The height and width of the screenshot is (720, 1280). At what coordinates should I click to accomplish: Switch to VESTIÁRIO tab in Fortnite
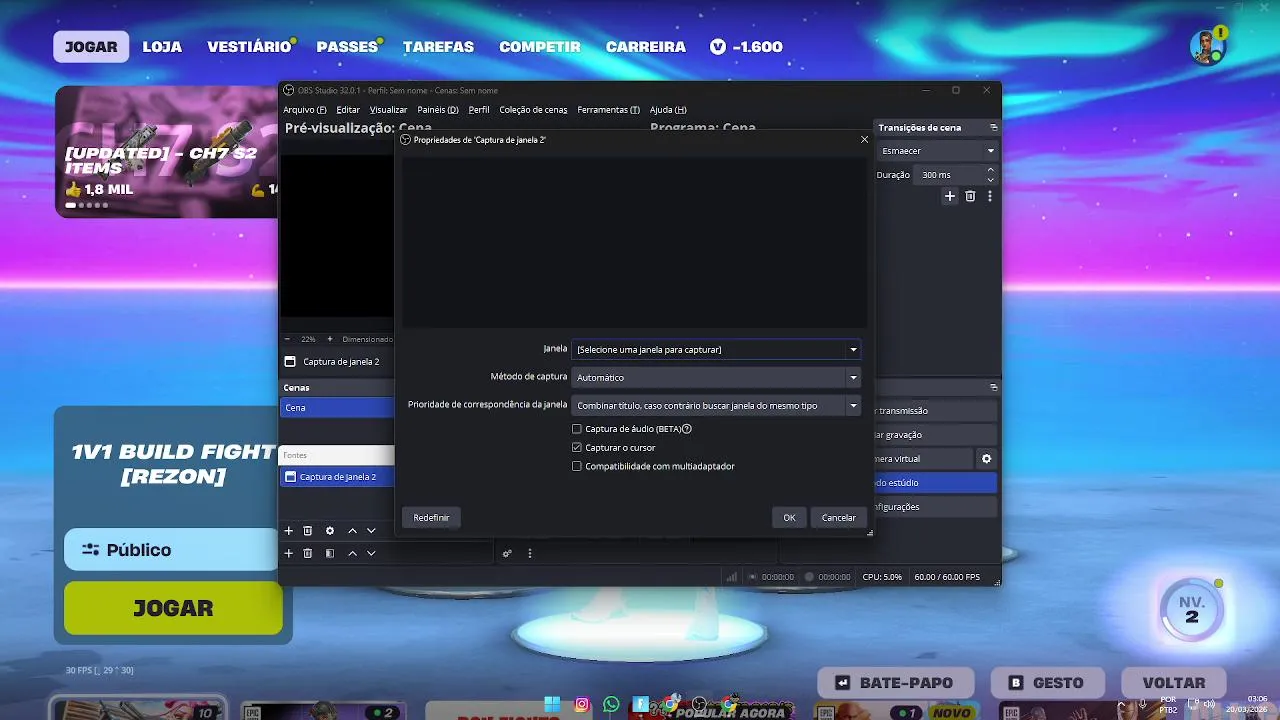[x=249, y=47]
